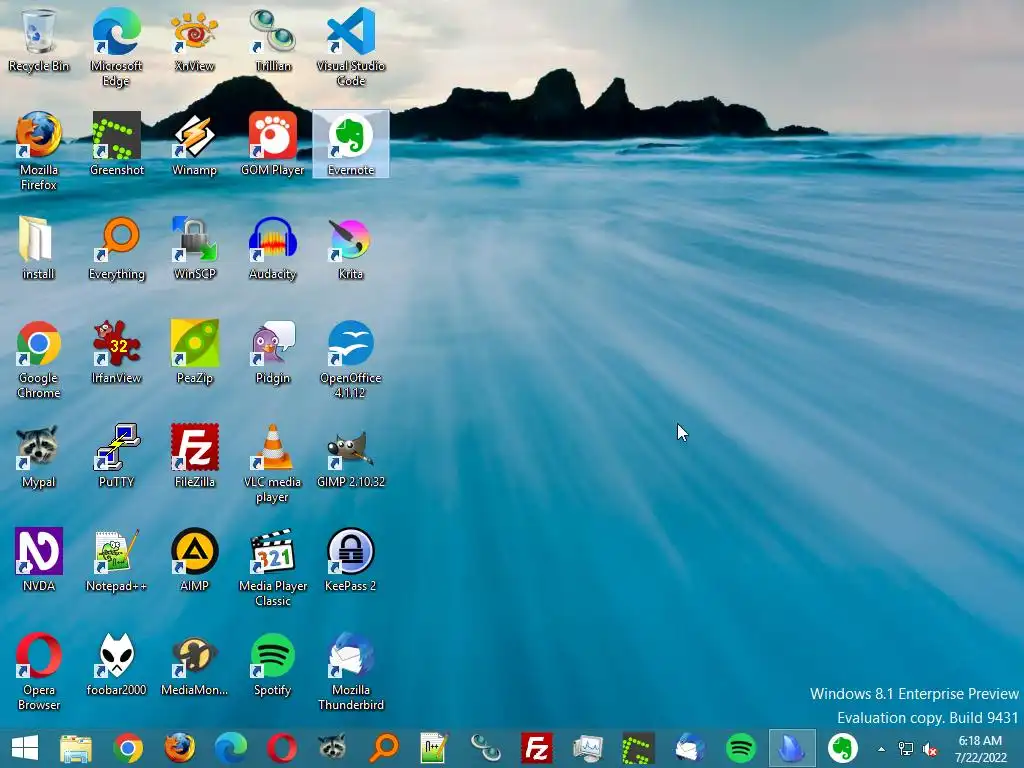Select the Pidgin desktop shortcut

tap(273, 352)
